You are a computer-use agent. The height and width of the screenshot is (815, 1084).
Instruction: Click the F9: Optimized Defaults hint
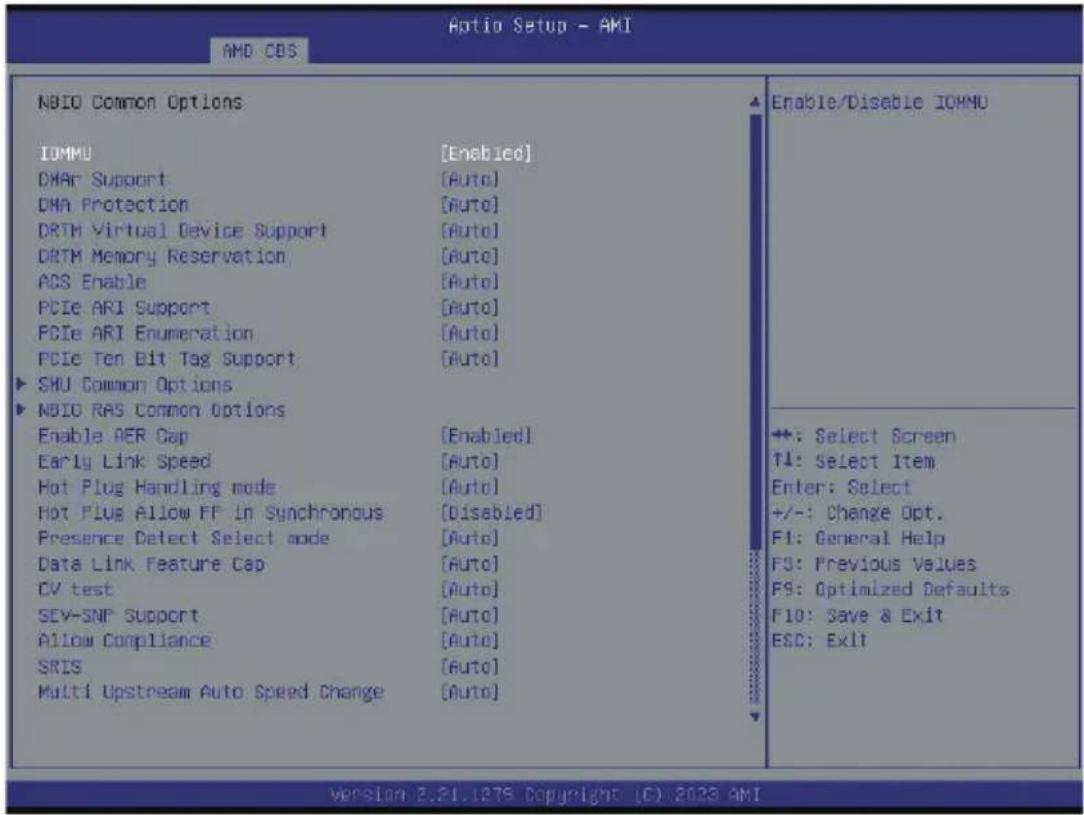coord(890,590)
